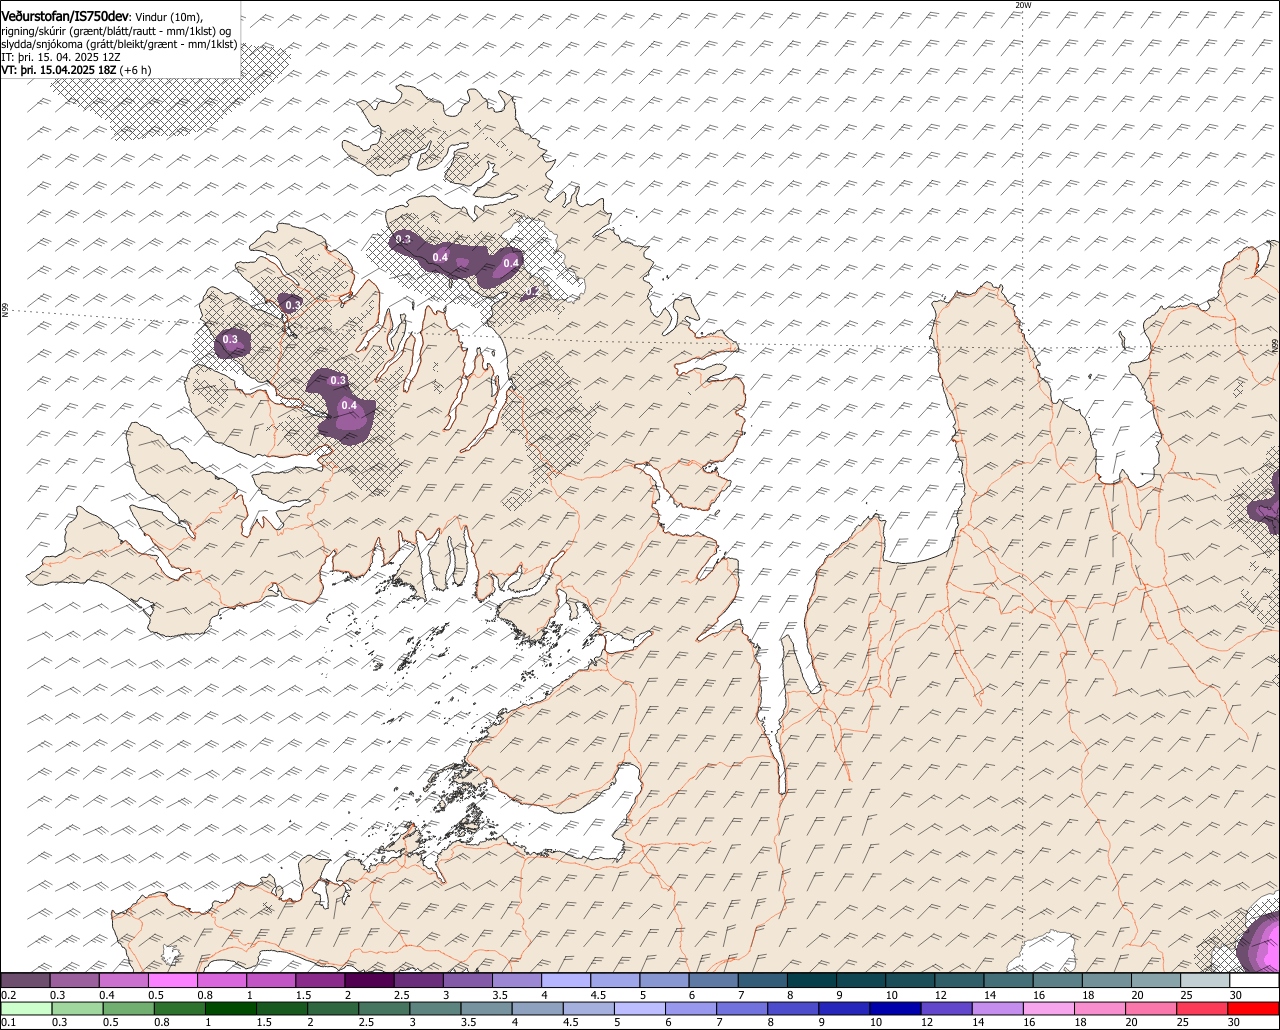Click the upper legend swatch labeled 16
Viewport: 1280px width, 1030px height.
point(1058,981)
